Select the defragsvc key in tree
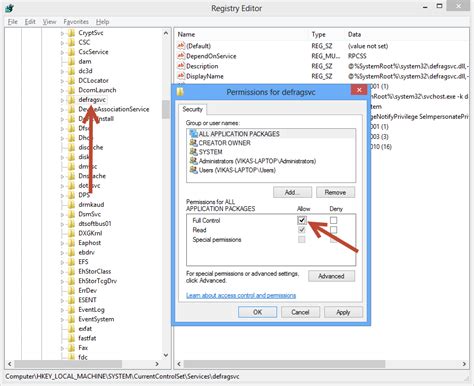474x386 pixels. pyautogui.click(x=92, y=100)
